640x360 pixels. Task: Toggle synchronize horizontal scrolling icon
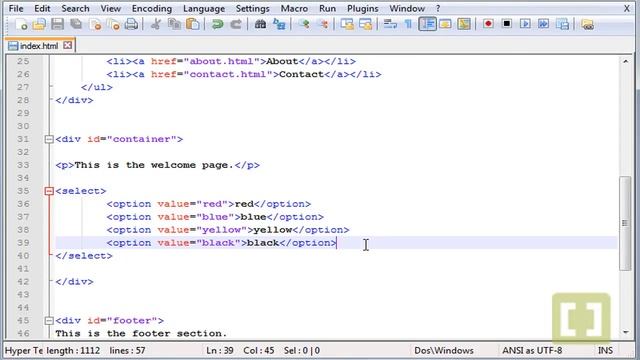click(366, 24)
